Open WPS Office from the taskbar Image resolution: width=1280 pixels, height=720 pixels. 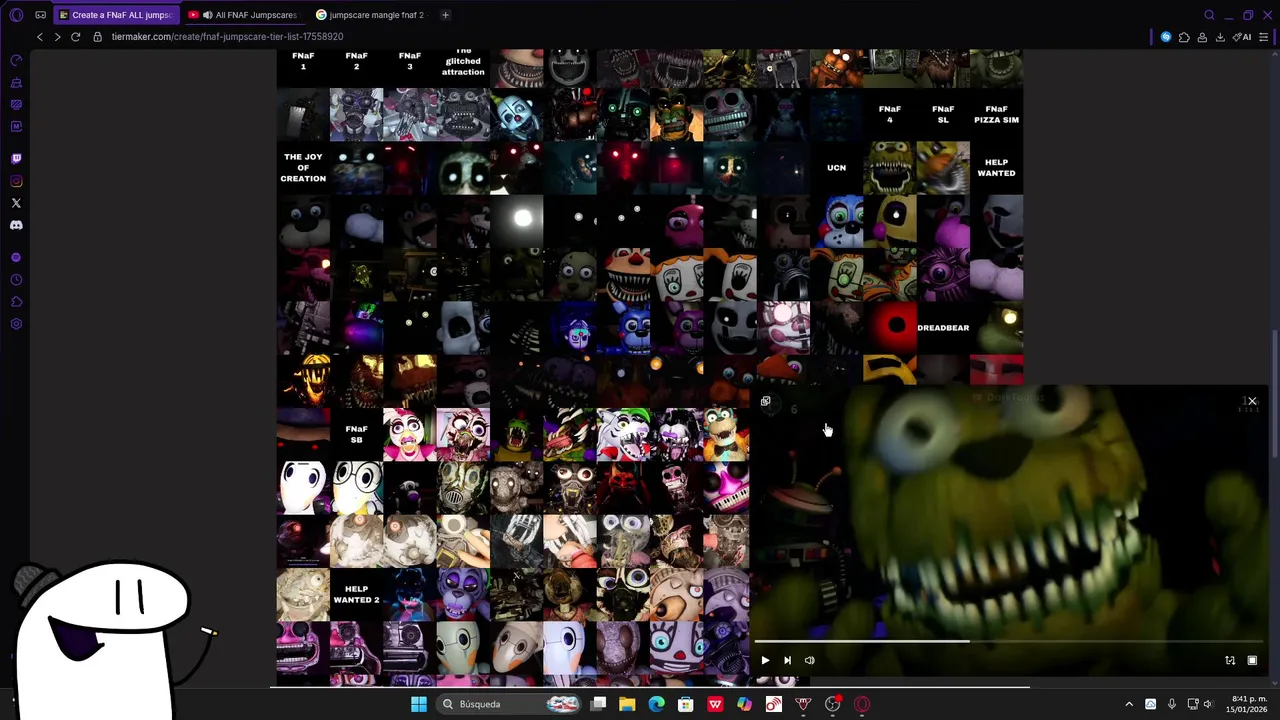[715, 704]
